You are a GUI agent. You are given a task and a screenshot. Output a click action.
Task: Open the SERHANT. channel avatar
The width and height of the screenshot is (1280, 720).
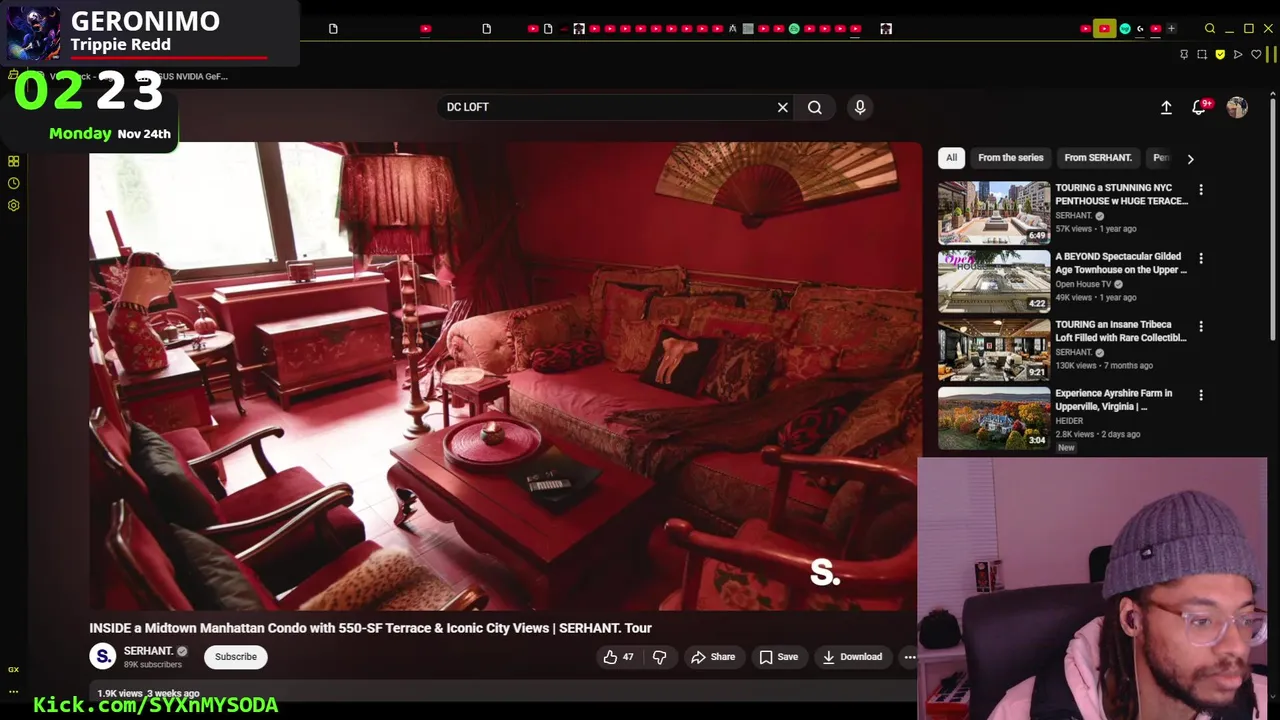pyautogui.click(x=102, y=656)
